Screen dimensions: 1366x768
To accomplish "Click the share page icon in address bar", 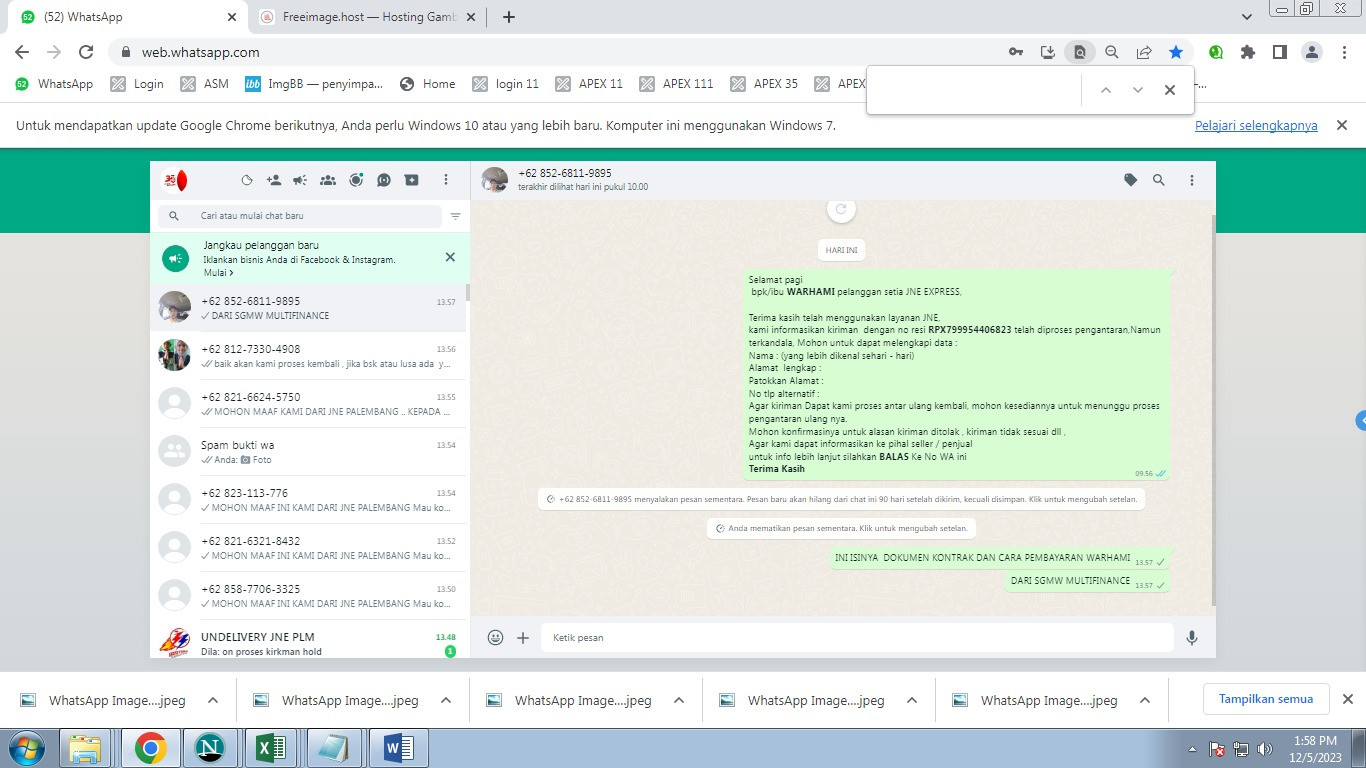I will tap(1144, 52).
